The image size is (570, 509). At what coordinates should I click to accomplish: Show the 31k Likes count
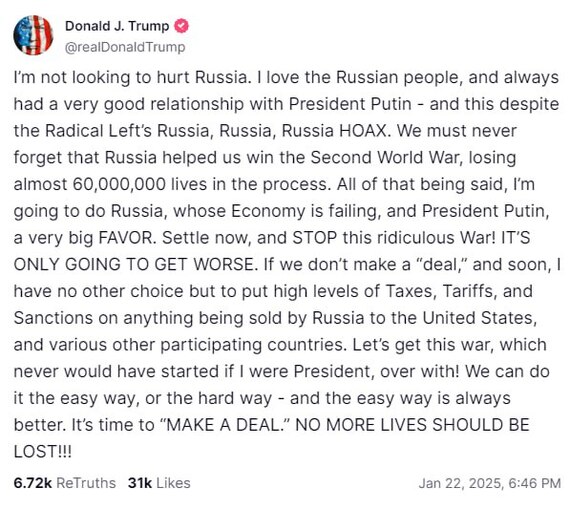140,483
